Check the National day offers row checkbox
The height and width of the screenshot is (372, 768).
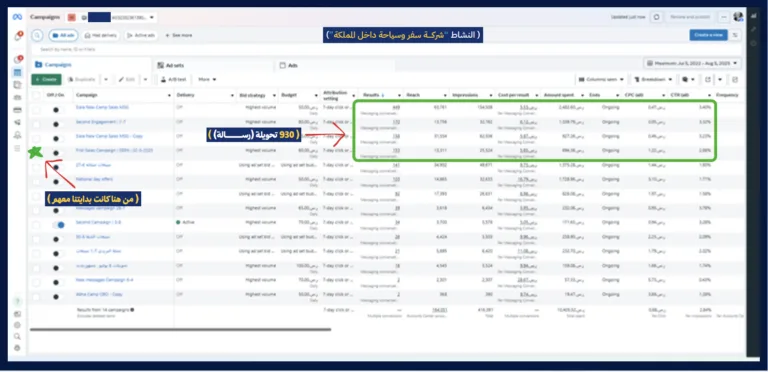point(36,182)
